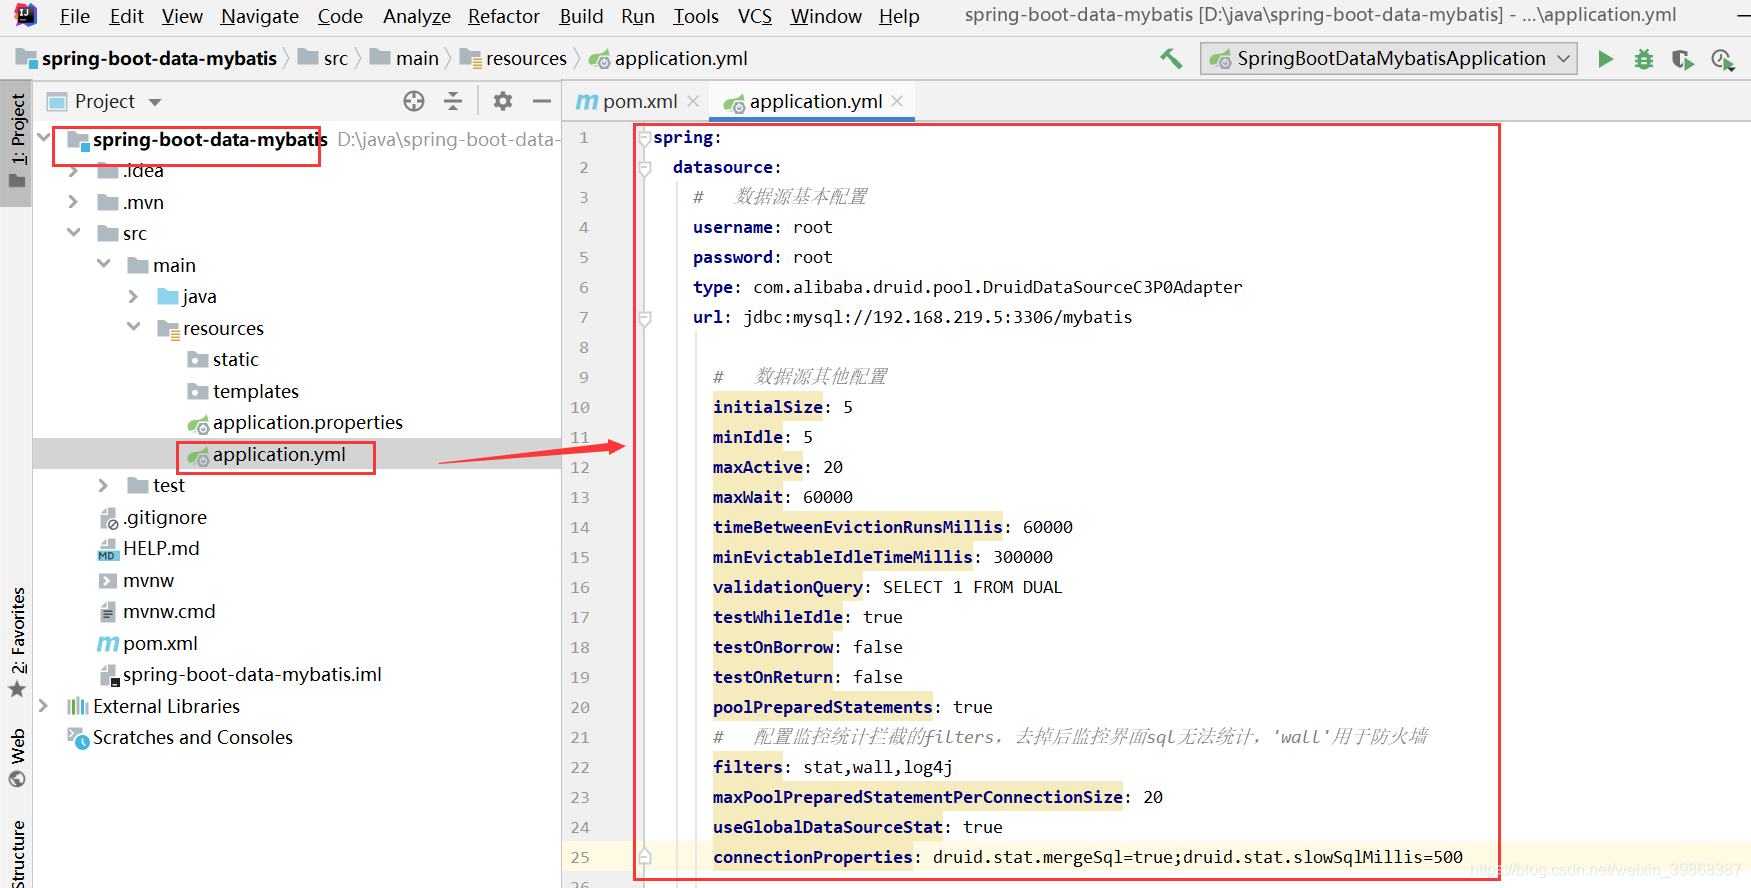Open Project view selector dropdown arrow

[x=155, y=102]
